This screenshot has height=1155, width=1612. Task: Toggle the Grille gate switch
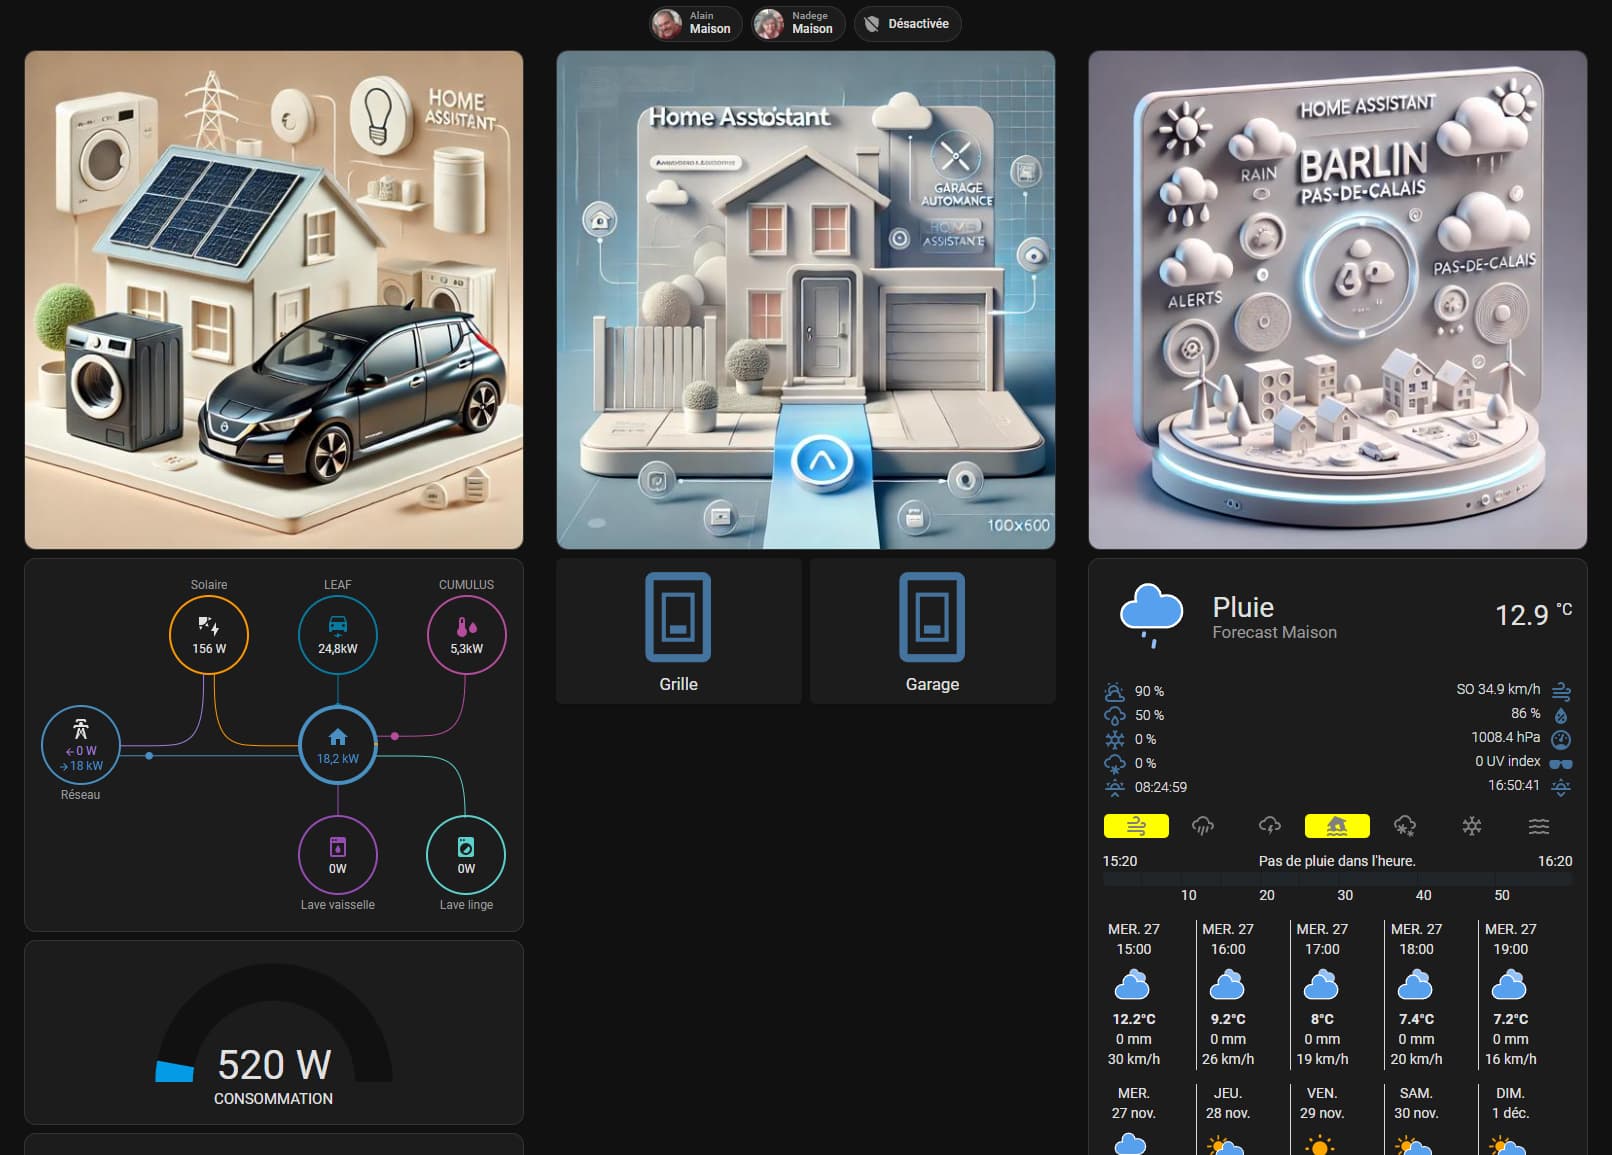678,631
